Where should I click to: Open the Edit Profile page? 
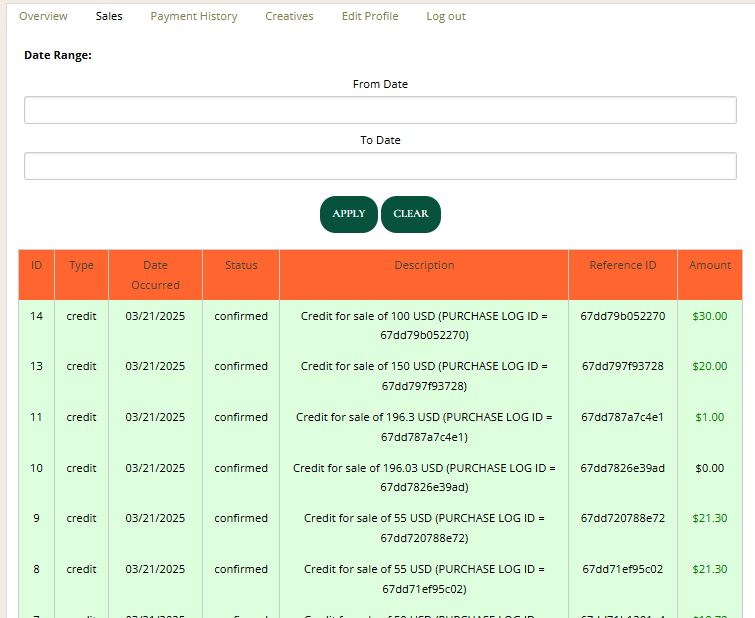[369, 16]
